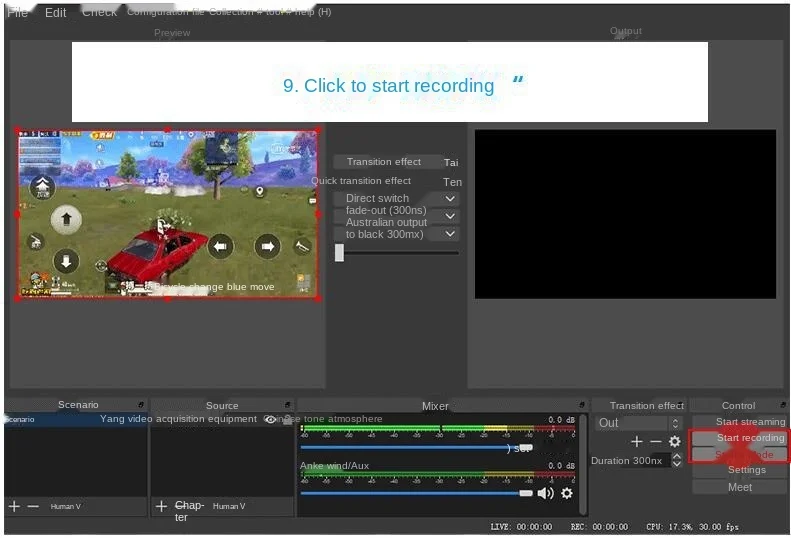The width and height of the screenshot is (791, 538).
Task: Click the horn icon in game preview
Action: tap(302, 247)
